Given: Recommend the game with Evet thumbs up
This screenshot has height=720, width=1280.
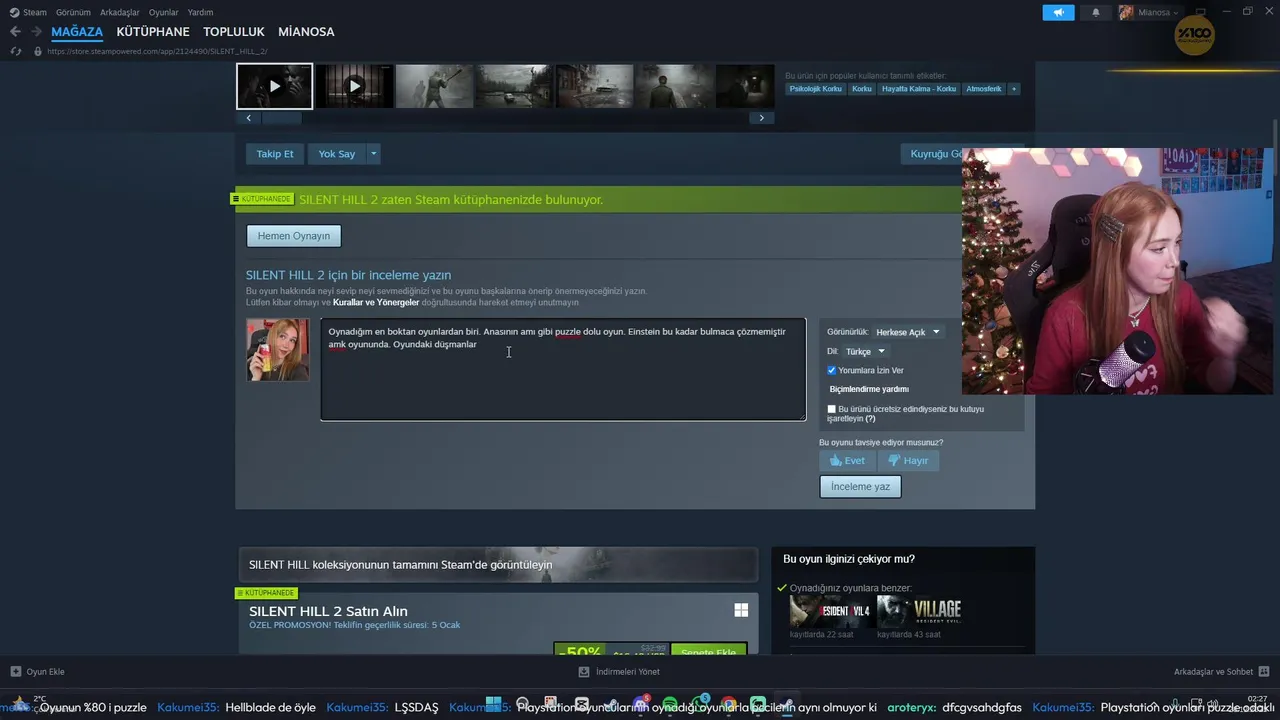Looking at the screenshot, I should pos(846,461).
